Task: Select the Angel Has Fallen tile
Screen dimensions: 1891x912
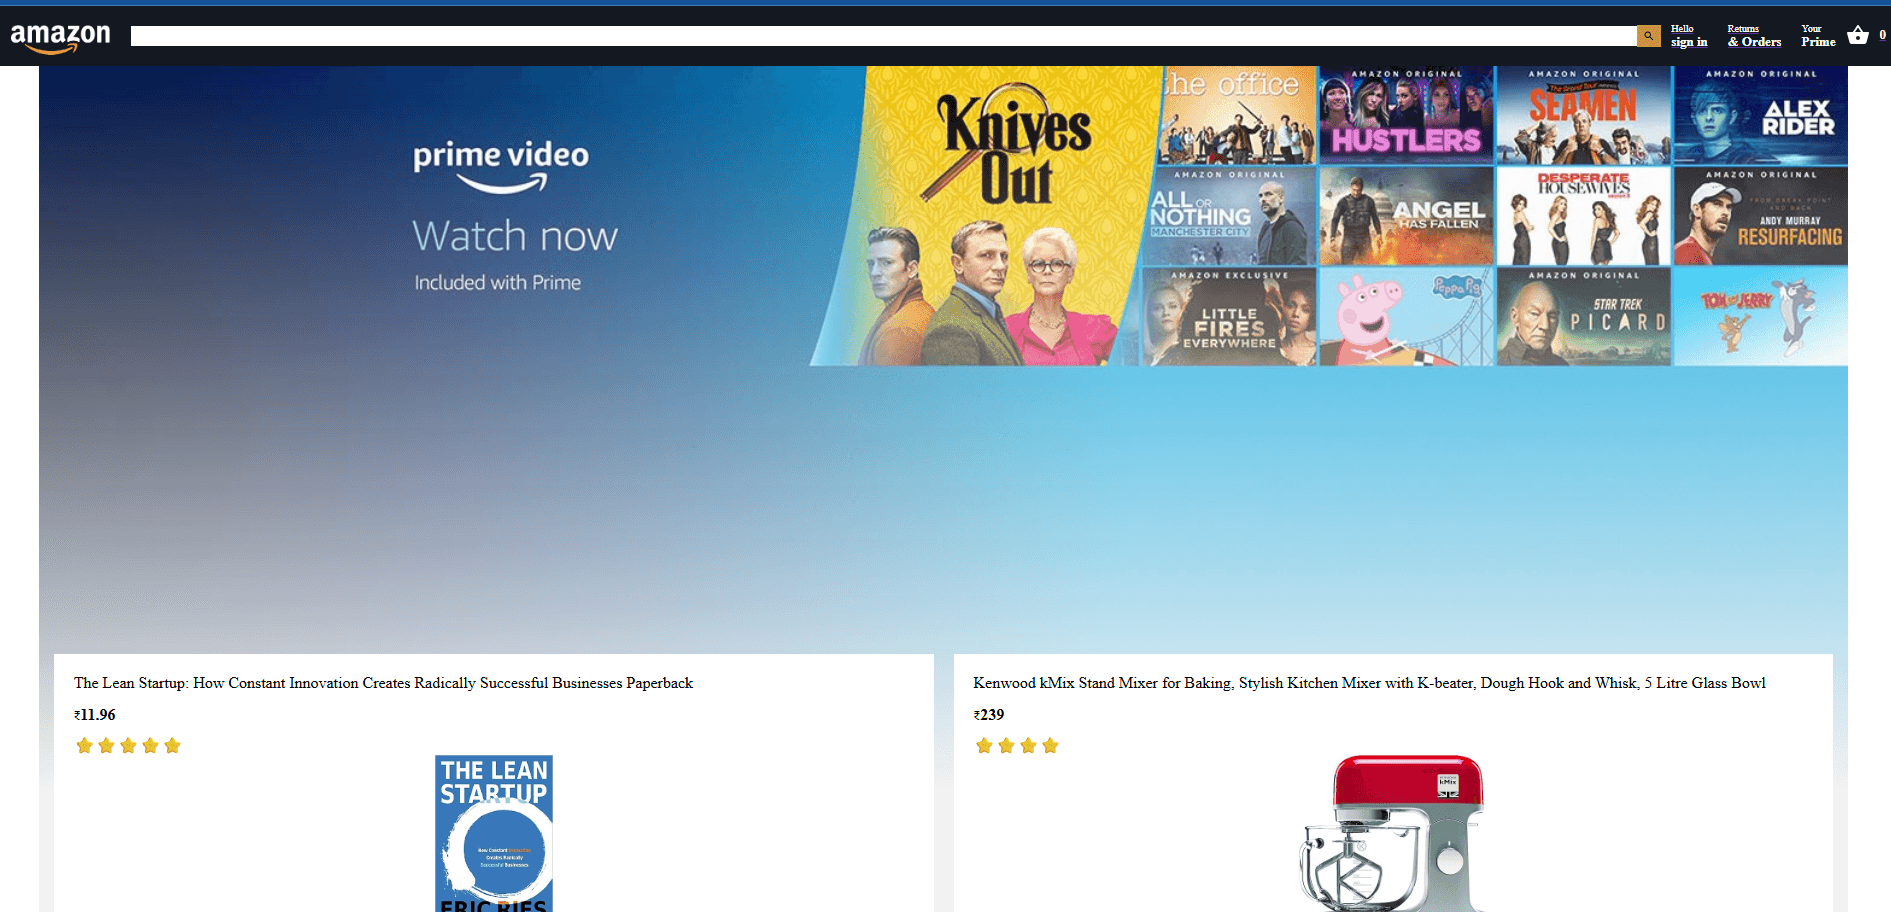Action: (1406, 216)
